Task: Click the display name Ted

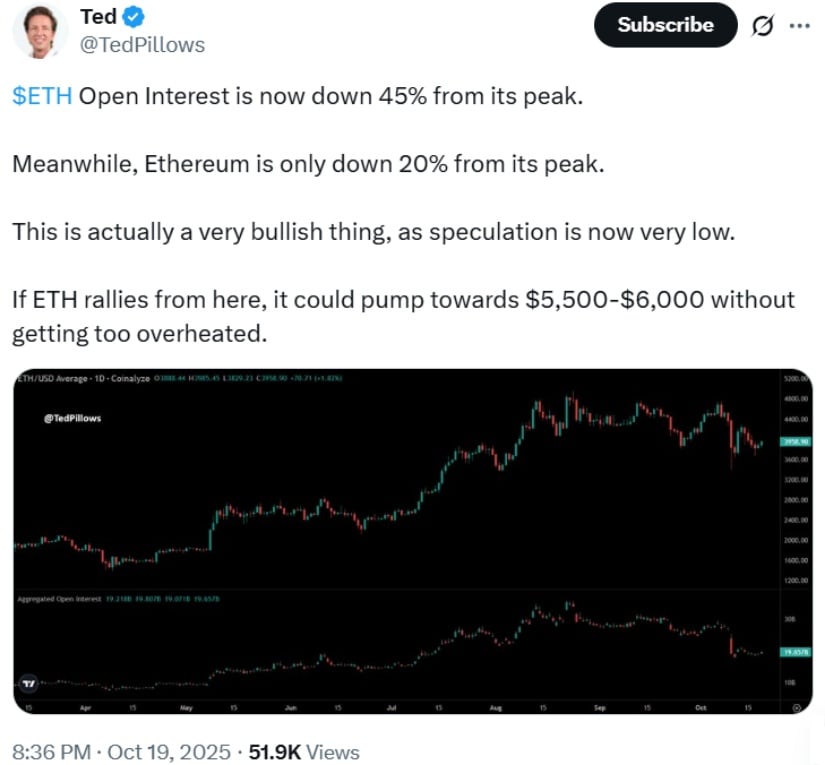Action: 97,17
